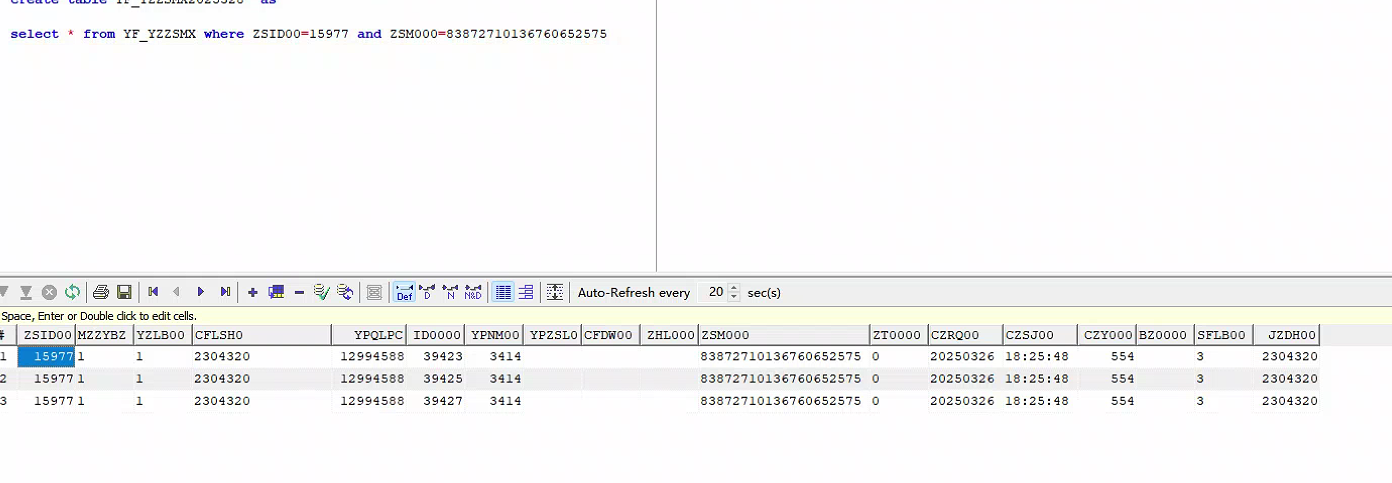The width and height of the screenshot is (1392, 483).
Task: Jump to the last record
Action: (x=225, y=292)
